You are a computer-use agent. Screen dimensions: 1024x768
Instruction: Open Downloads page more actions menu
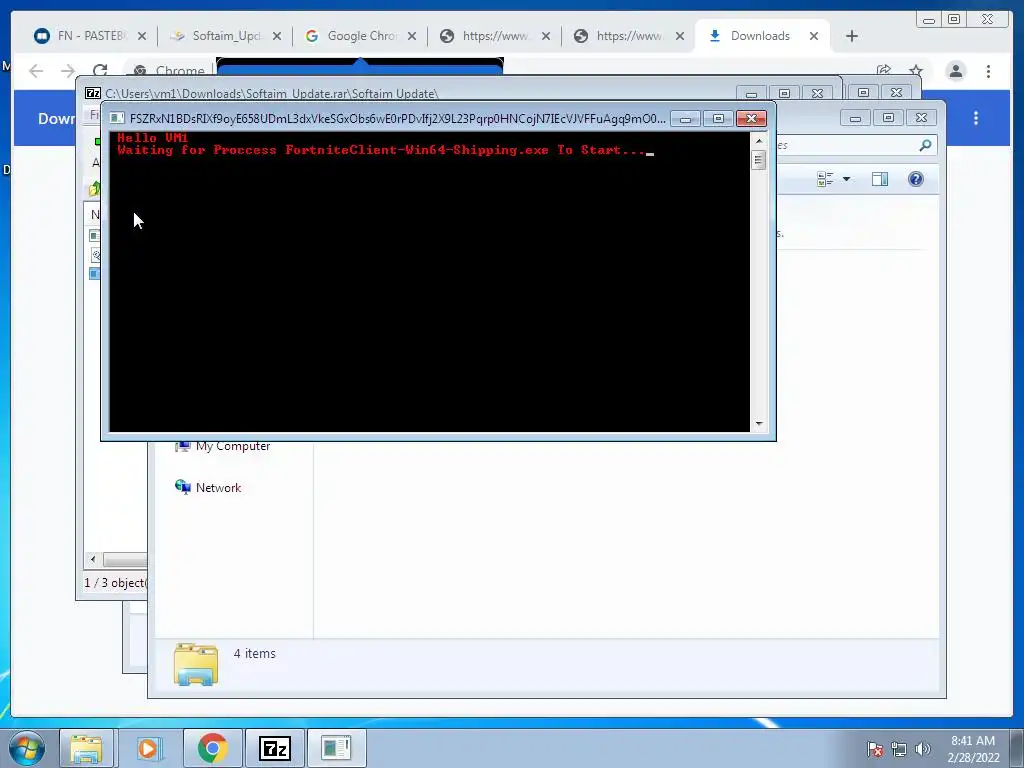pos(976,118)
